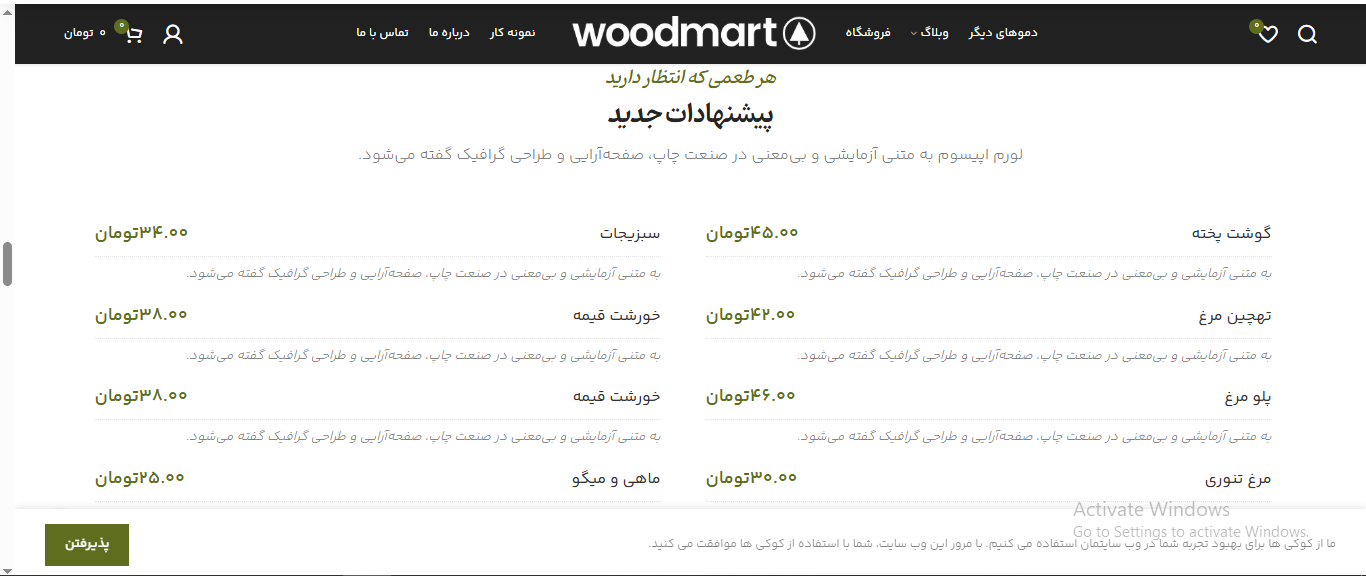Open the تماس با ما menu item
This screenshot has width=1366, height=576.
click(383, 31)
